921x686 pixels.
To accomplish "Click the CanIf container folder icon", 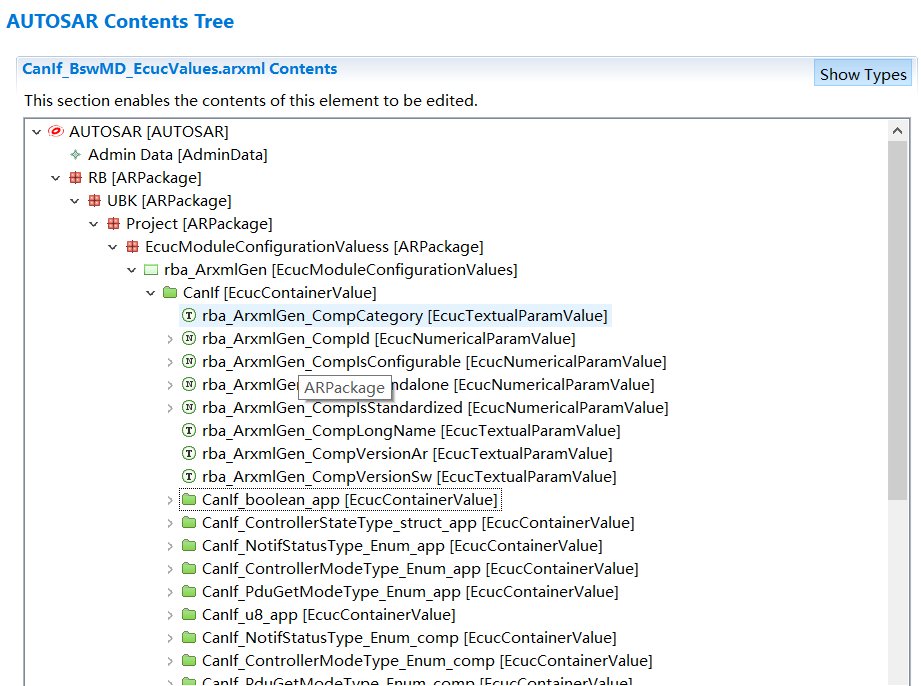I will pos(170,293).
